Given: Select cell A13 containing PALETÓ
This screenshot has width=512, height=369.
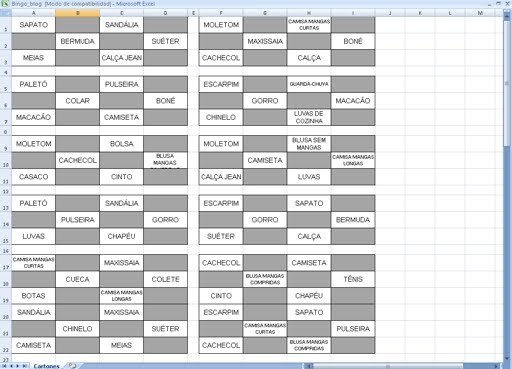Looking at the screenshot, I should [33, 203].
